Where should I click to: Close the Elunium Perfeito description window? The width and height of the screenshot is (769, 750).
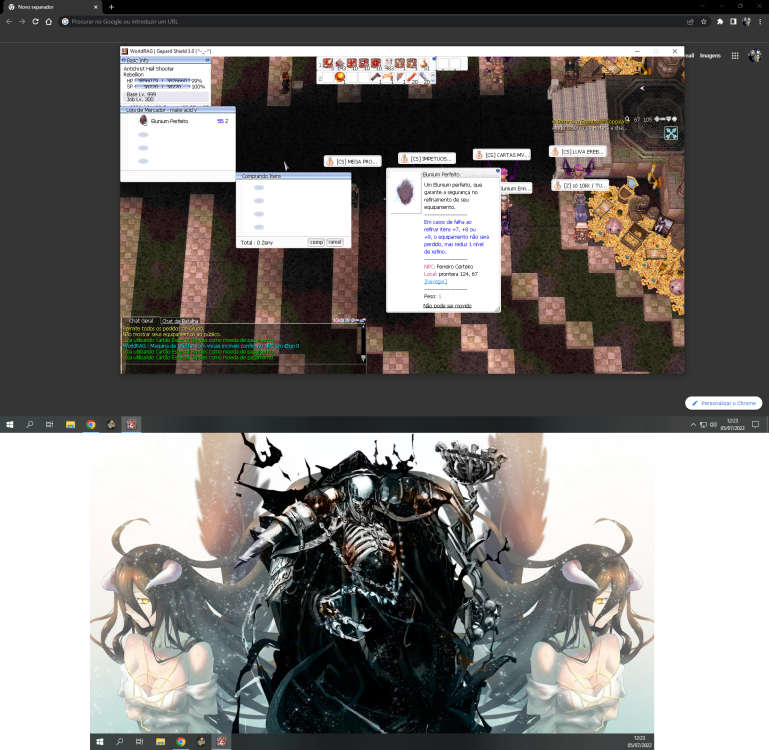point(497,171)
